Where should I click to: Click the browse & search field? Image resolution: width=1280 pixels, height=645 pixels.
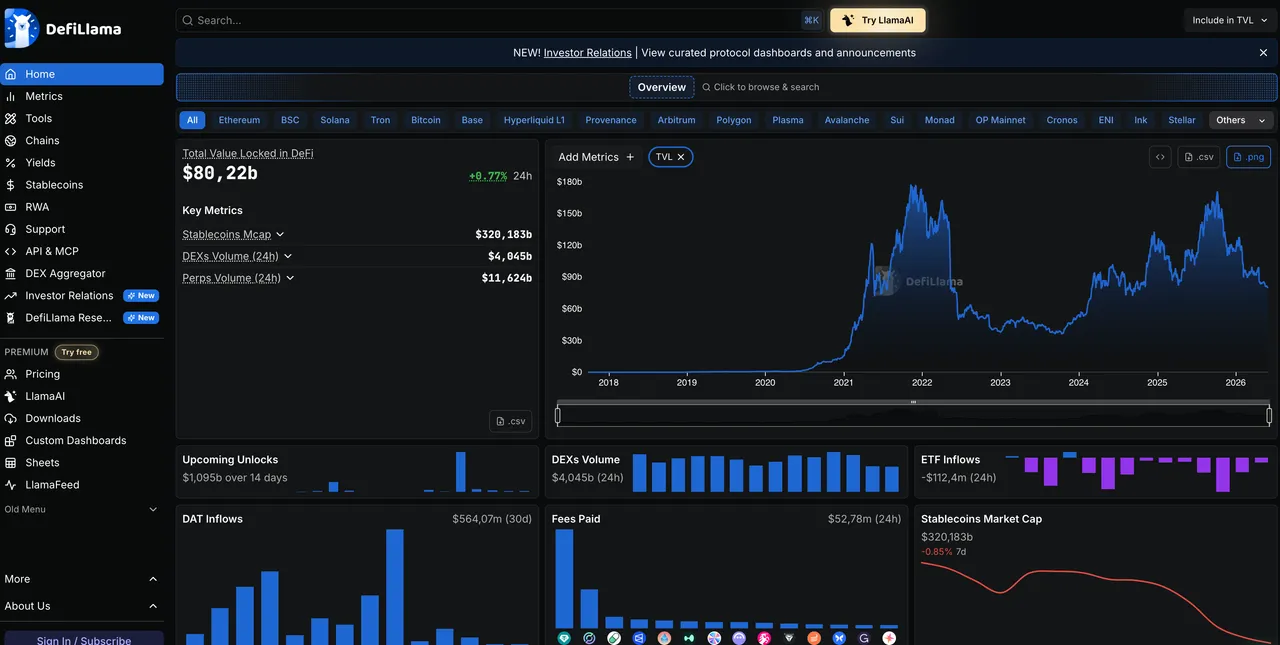760,87
